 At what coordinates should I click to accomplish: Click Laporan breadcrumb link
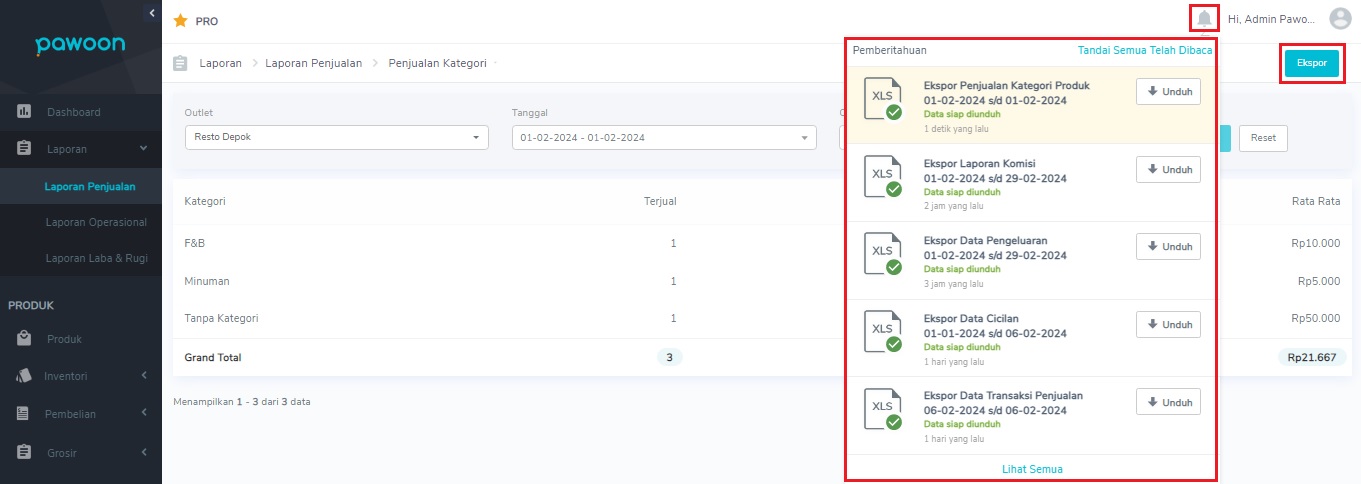point(220,63)
